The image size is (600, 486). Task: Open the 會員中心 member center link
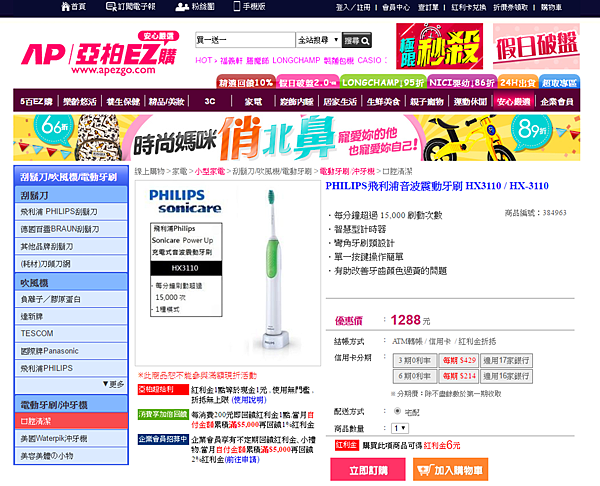click(x=396, y=7)
